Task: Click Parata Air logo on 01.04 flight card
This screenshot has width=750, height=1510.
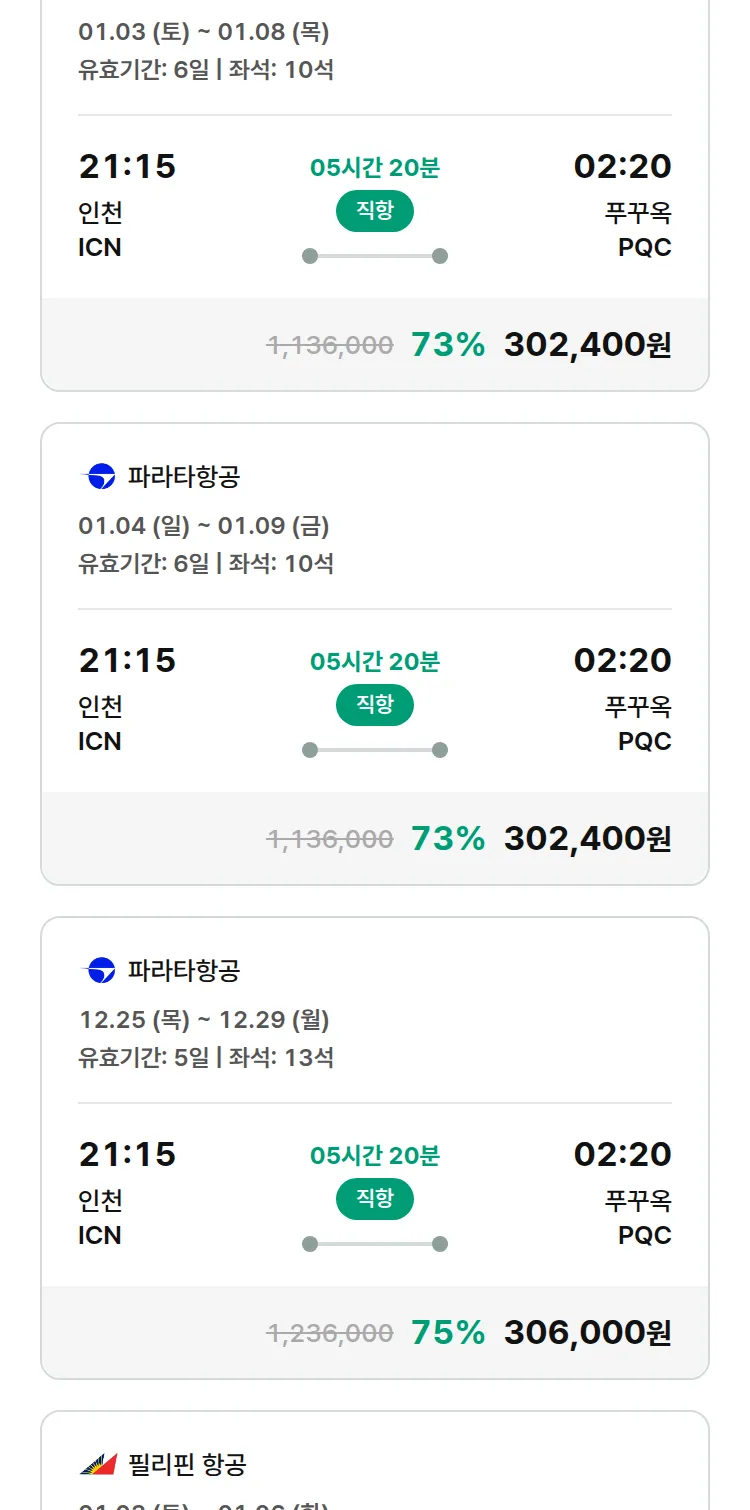Action: click(x=99, y=477)
